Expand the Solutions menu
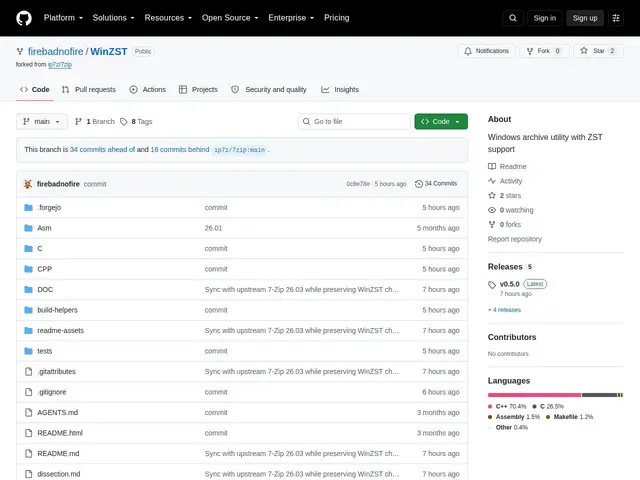Screen dimensions: 640x480 113,18
